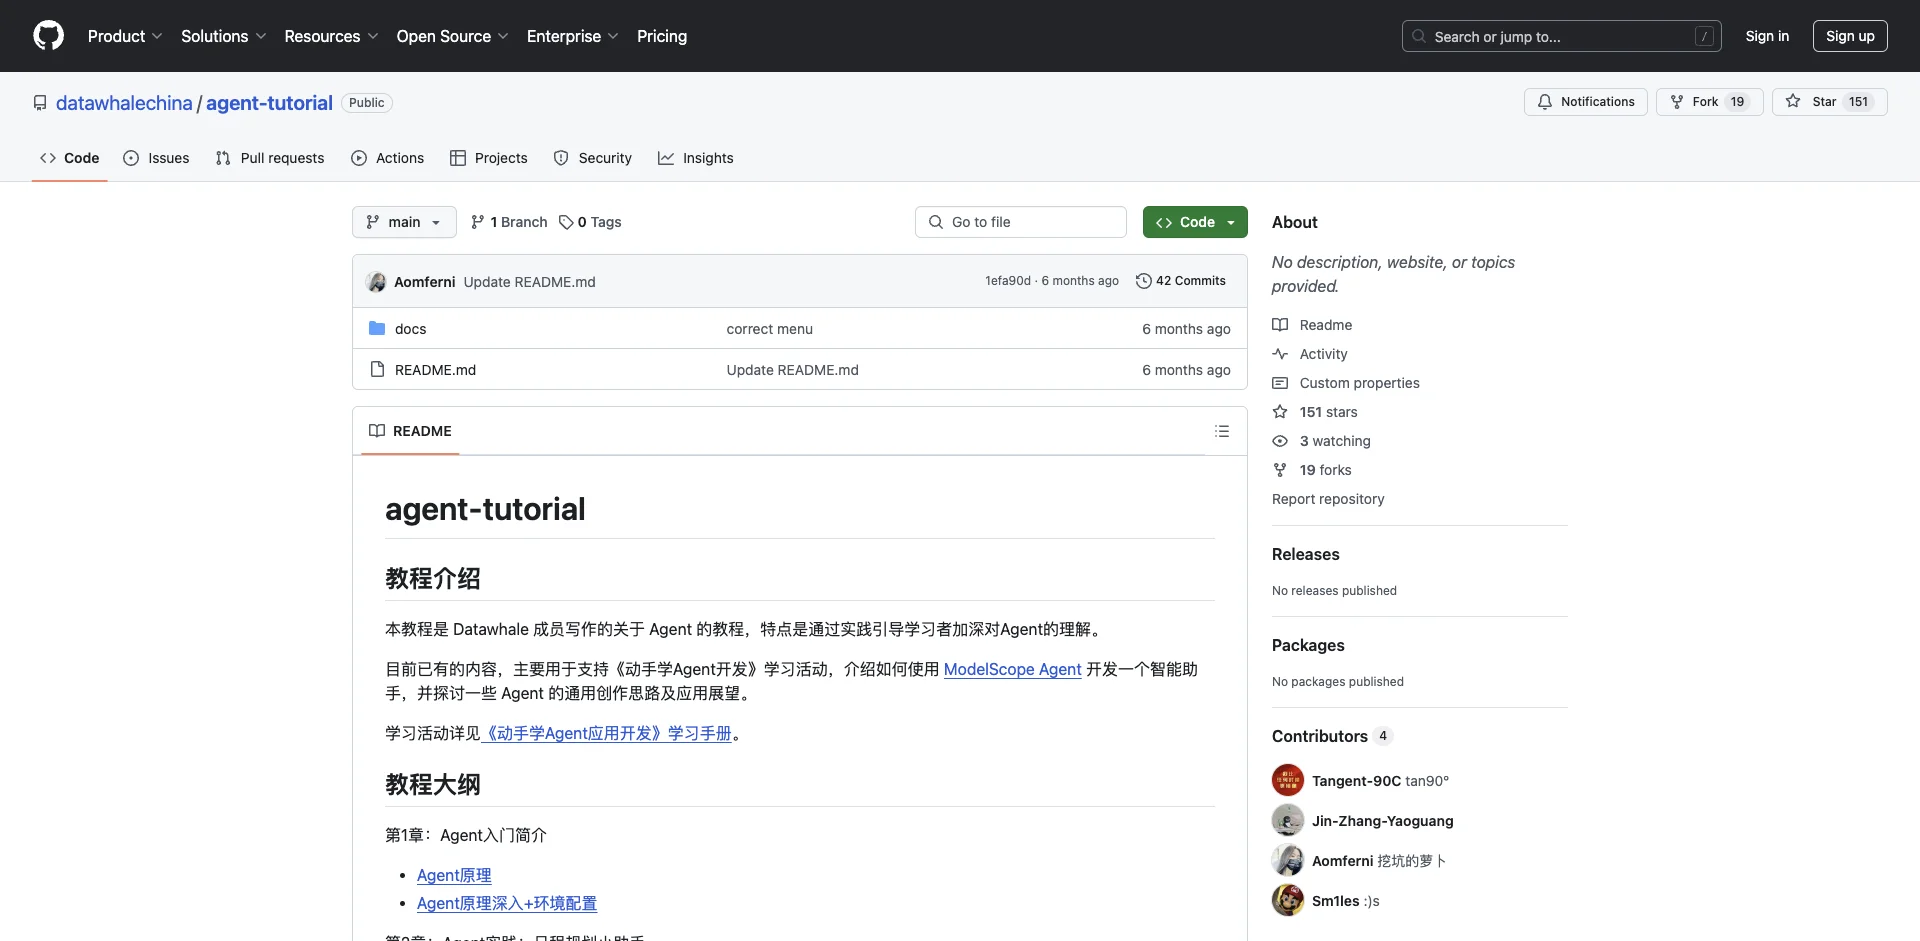Click the Readme link in About sidebar
The height and width of the screenshot is (941, 1920).
(1325, 325)
